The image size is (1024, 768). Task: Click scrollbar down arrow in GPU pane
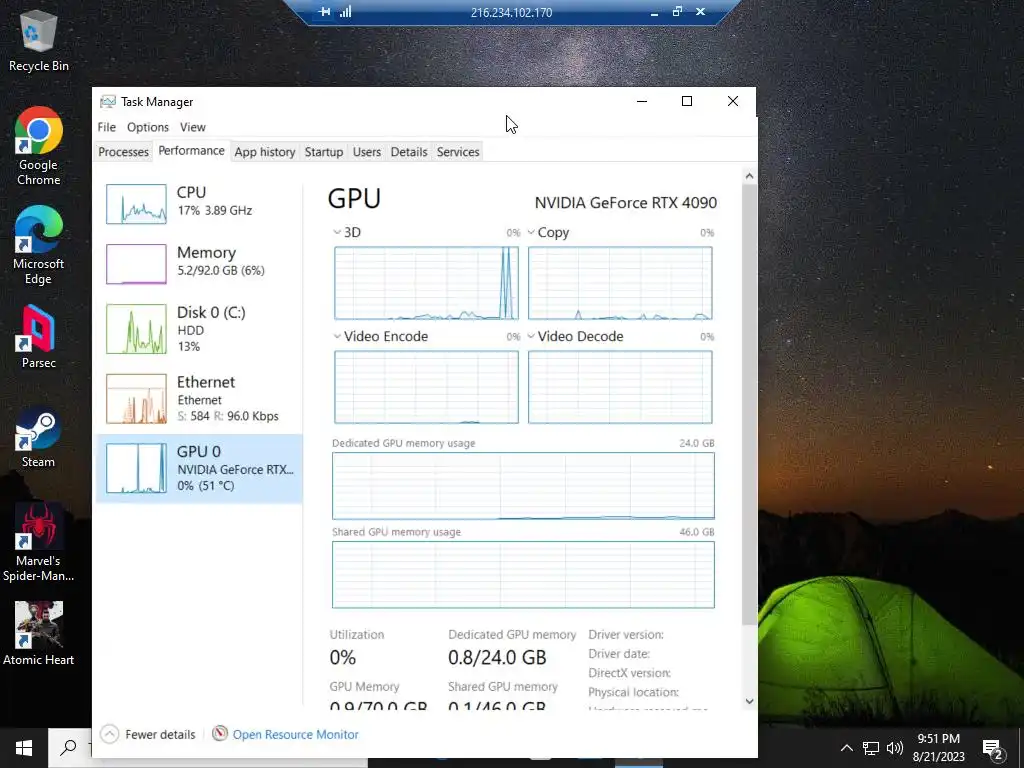coord(749,701)
